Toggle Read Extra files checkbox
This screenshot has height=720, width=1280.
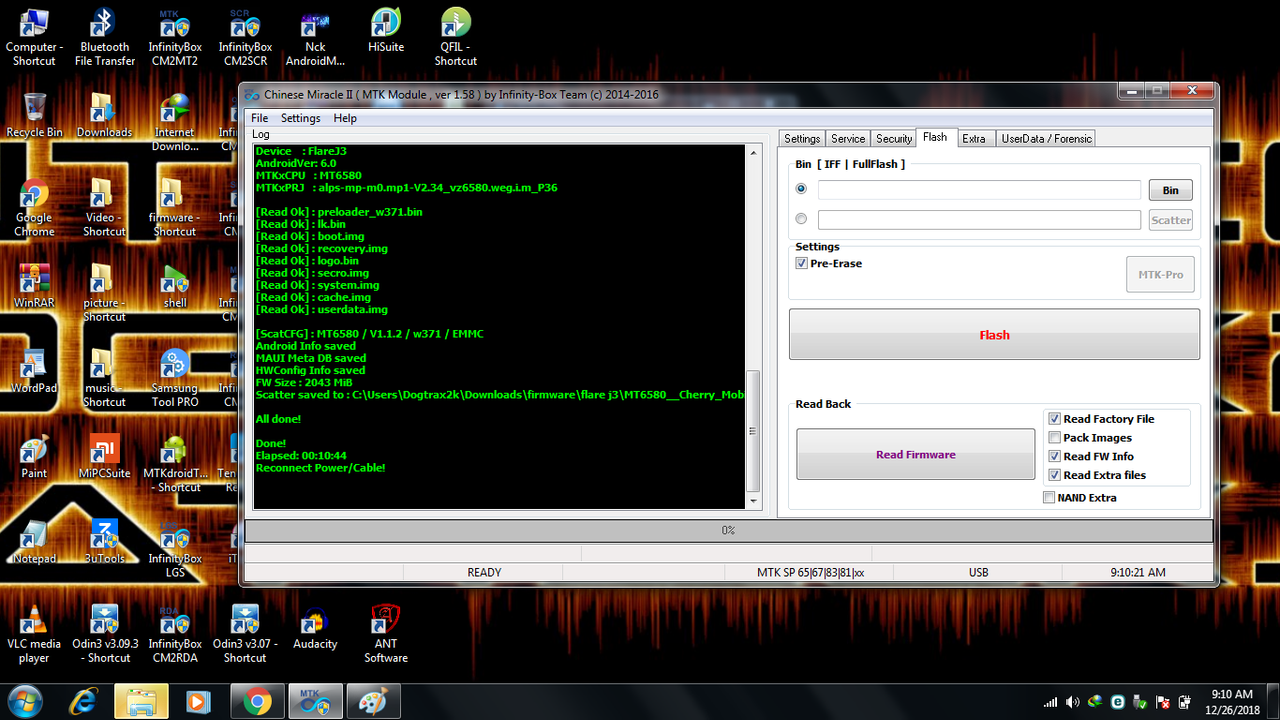pyautogui.click(x=1054, y=475)
